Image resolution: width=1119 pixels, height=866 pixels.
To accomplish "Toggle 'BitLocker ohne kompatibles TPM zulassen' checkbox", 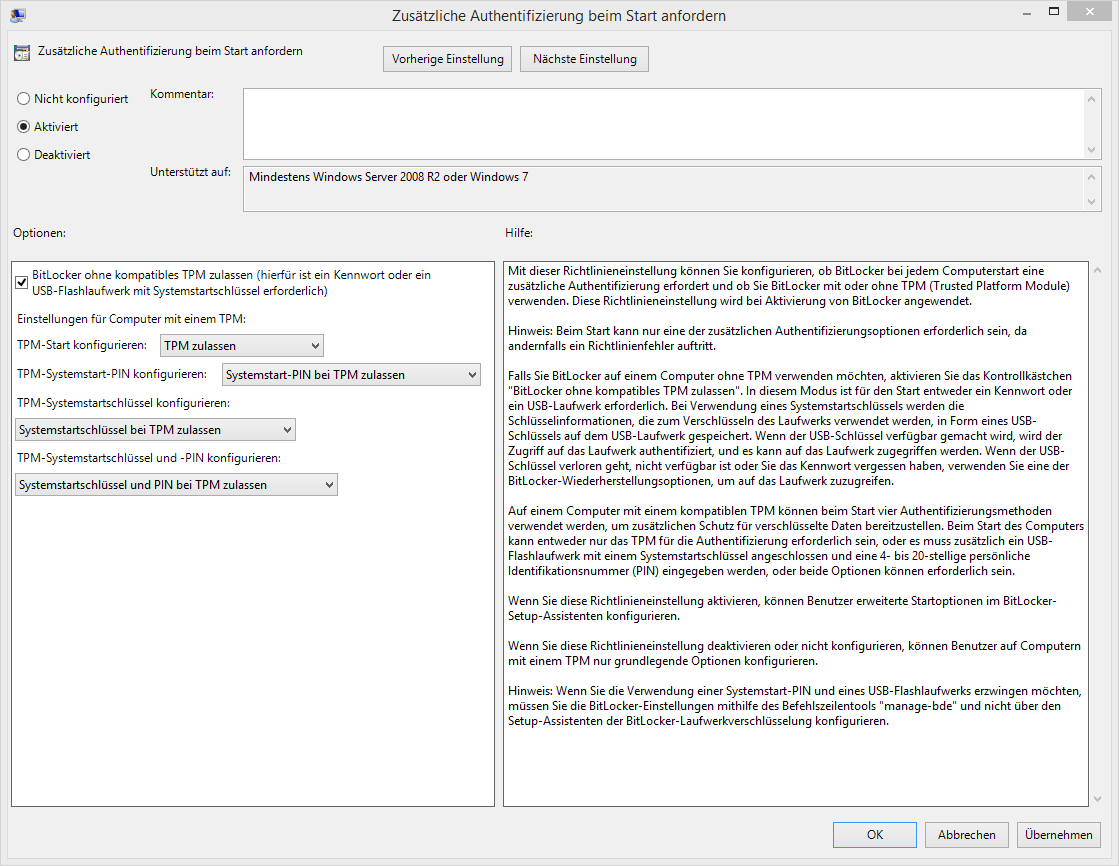I will (22, 283).
